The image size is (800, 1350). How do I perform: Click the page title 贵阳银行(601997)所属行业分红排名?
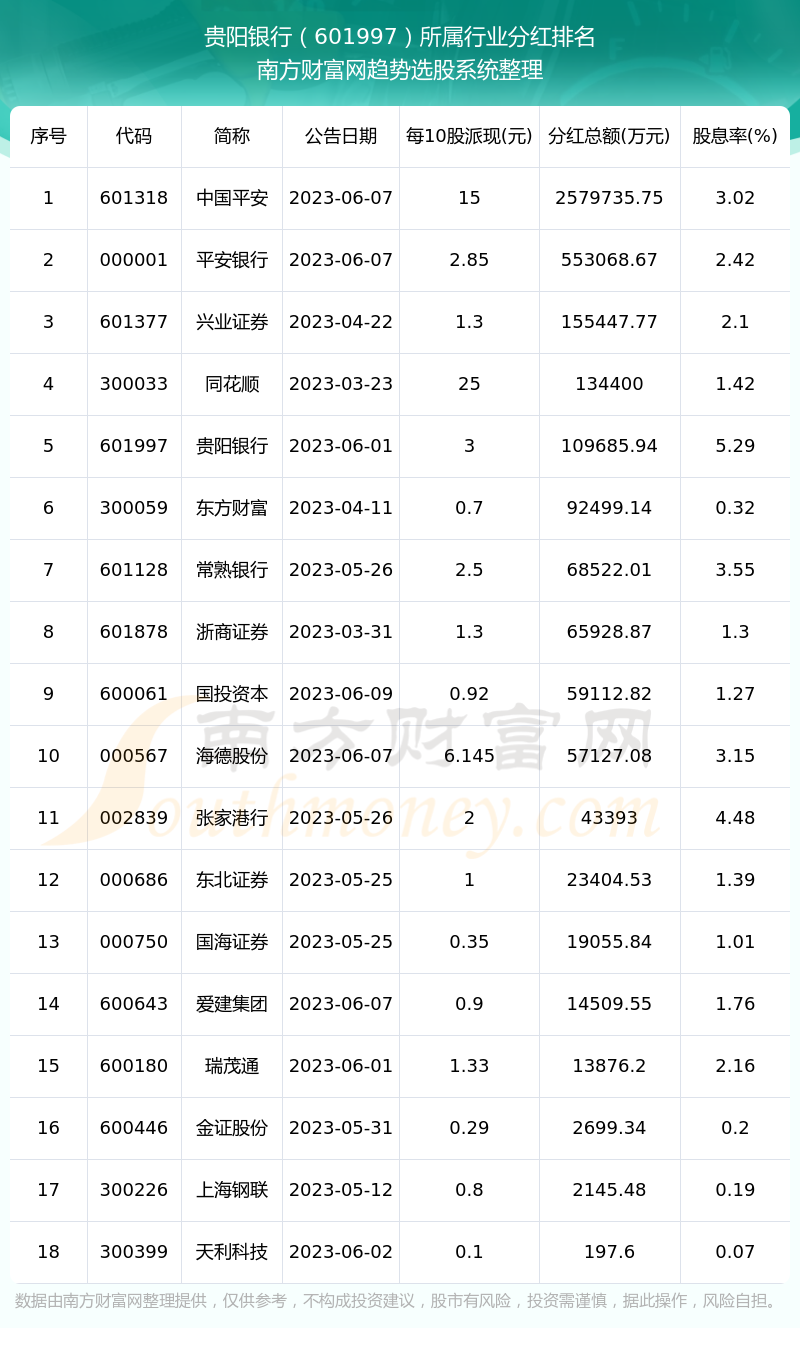(400, 37)
